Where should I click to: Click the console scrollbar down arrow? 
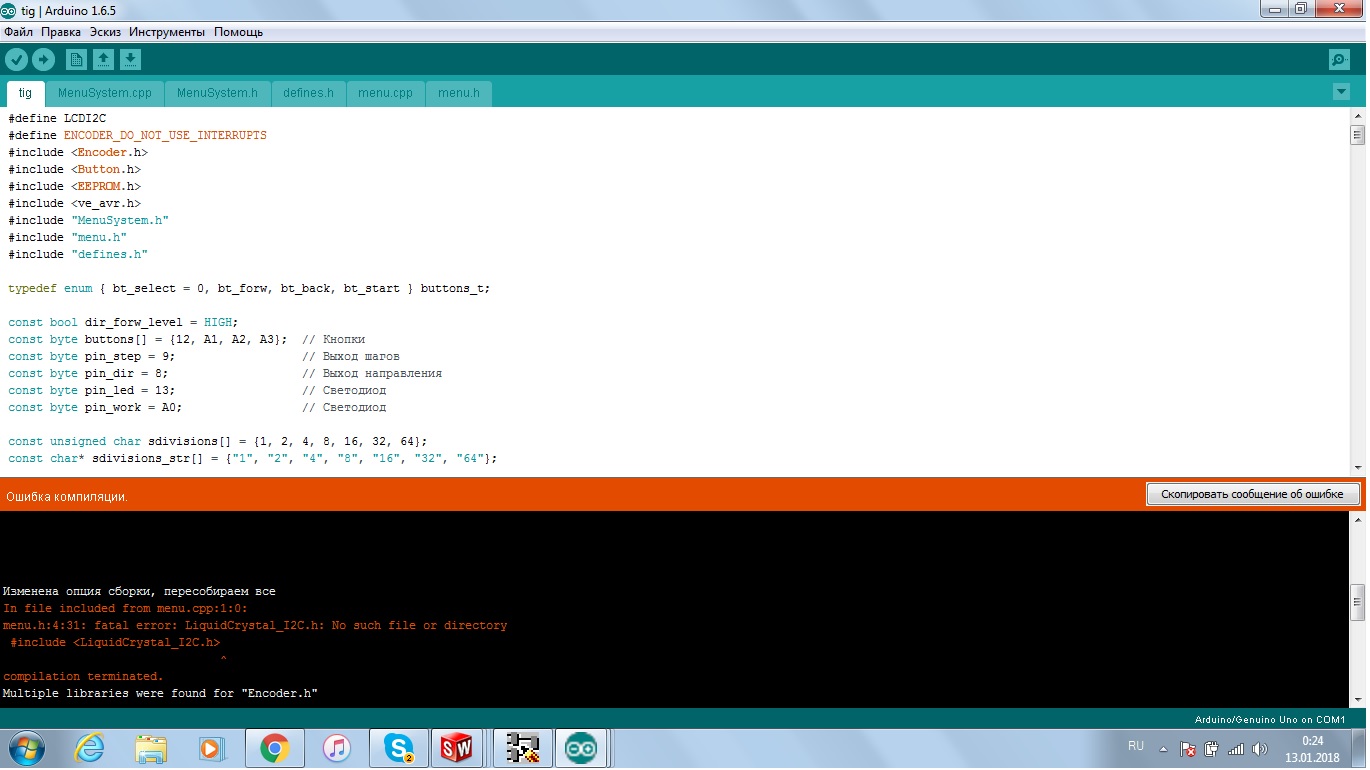click(x=1357, y=699)
